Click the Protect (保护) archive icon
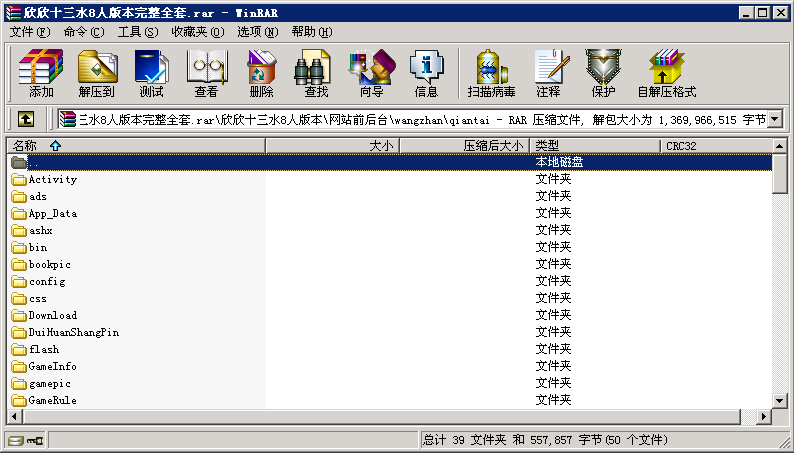Screen dimensions: 794x453 603,74
